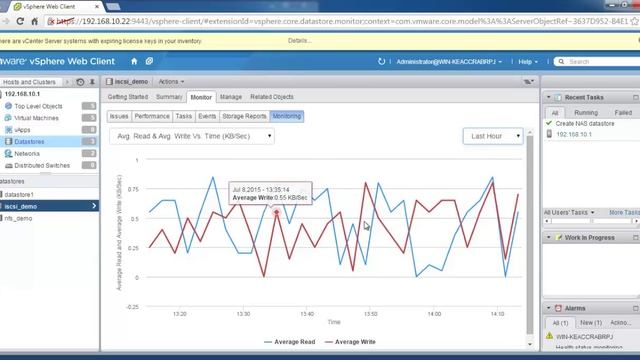The height and width of the screenshot is (360, 640).
Task: Open chart metric dropdown
Action: [x=192, y=136]
